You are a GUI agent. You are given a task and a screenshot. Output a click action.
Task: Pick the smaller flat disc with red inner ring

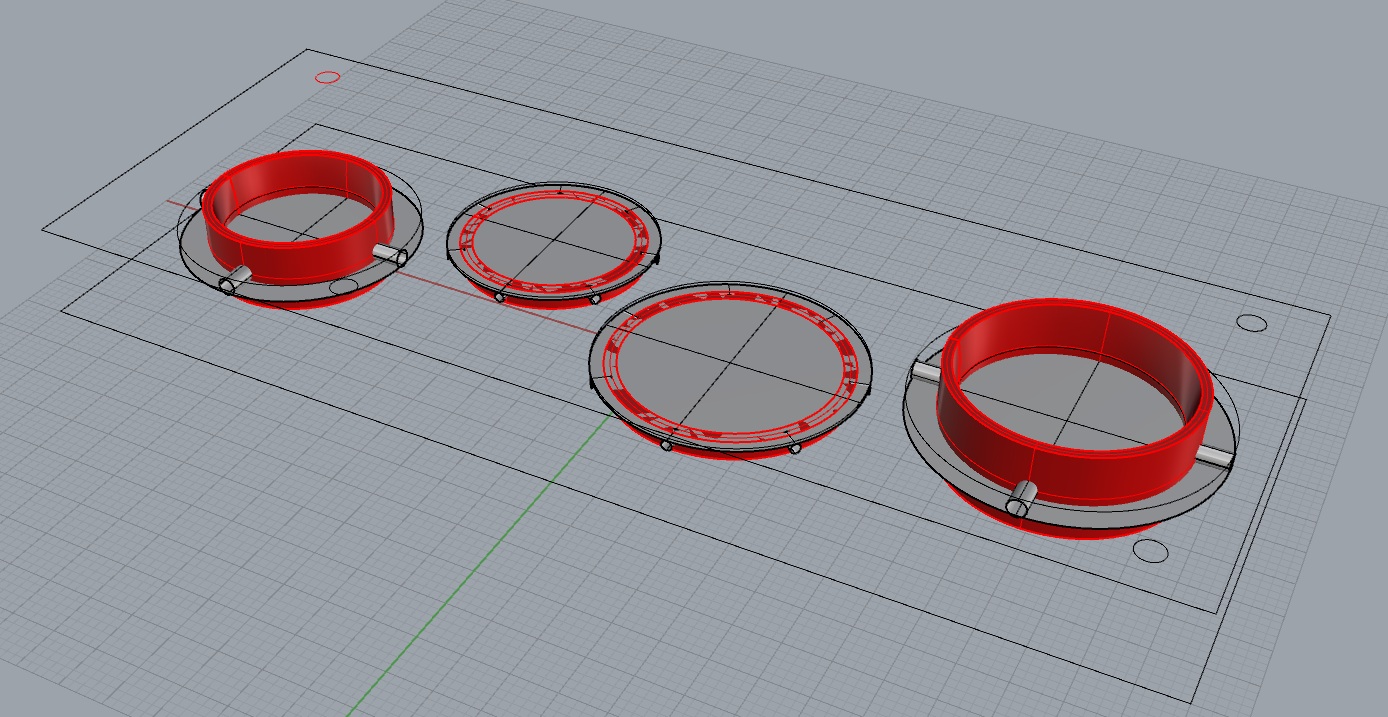[x=552, y=238]
